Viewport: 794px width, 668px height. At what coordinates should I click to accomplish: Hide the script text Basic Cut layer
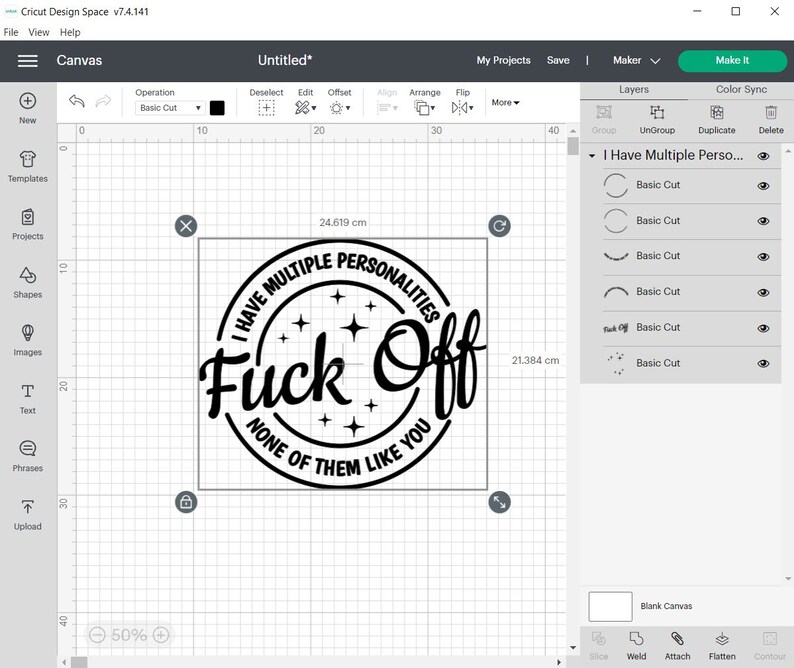coord(763,328)
